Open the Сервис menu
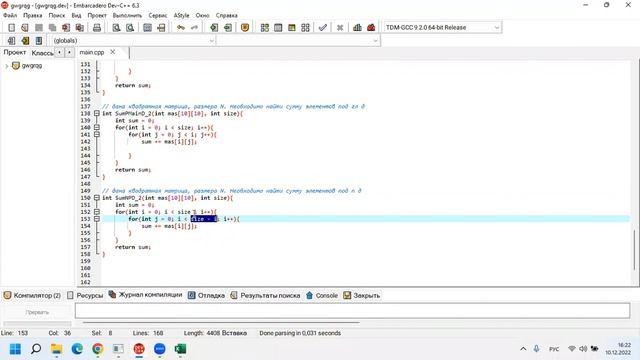Screen dimensions: 640x360 point(158,15)
